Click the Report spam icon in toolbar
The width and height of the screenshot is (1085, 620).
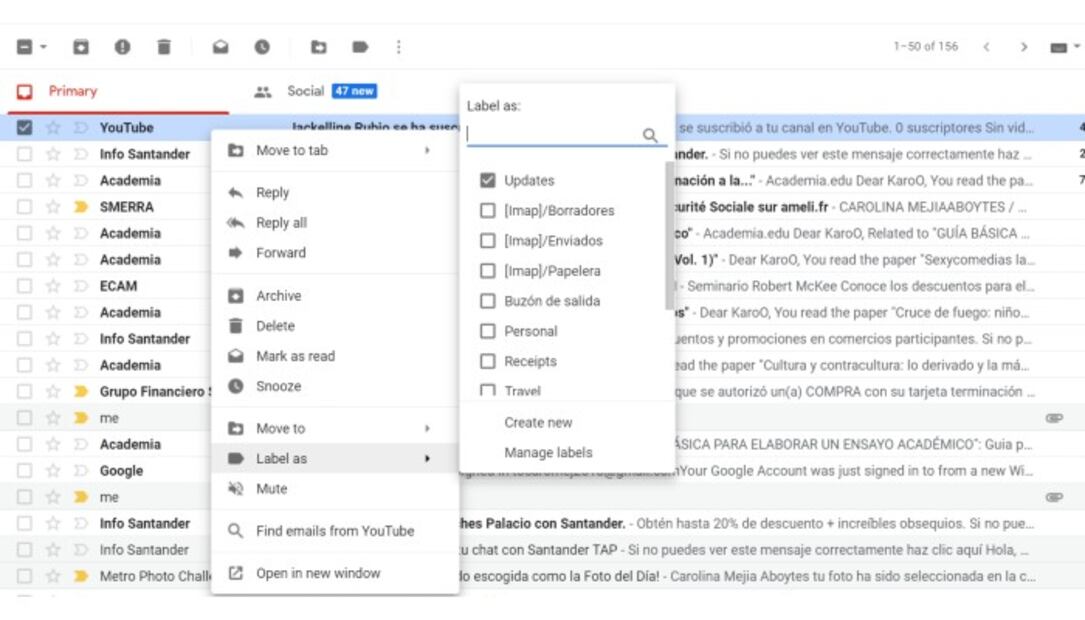coord(122,47)
